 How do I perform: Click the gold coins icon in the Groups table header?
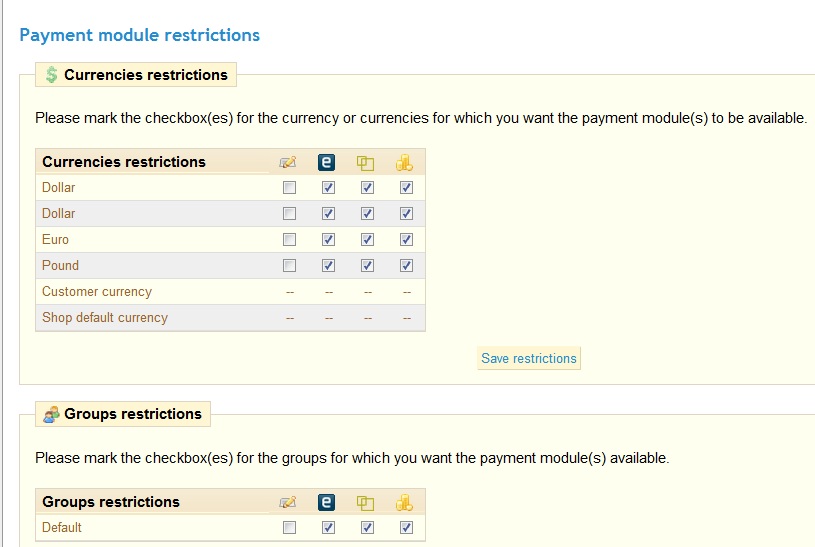coord(405,502)
